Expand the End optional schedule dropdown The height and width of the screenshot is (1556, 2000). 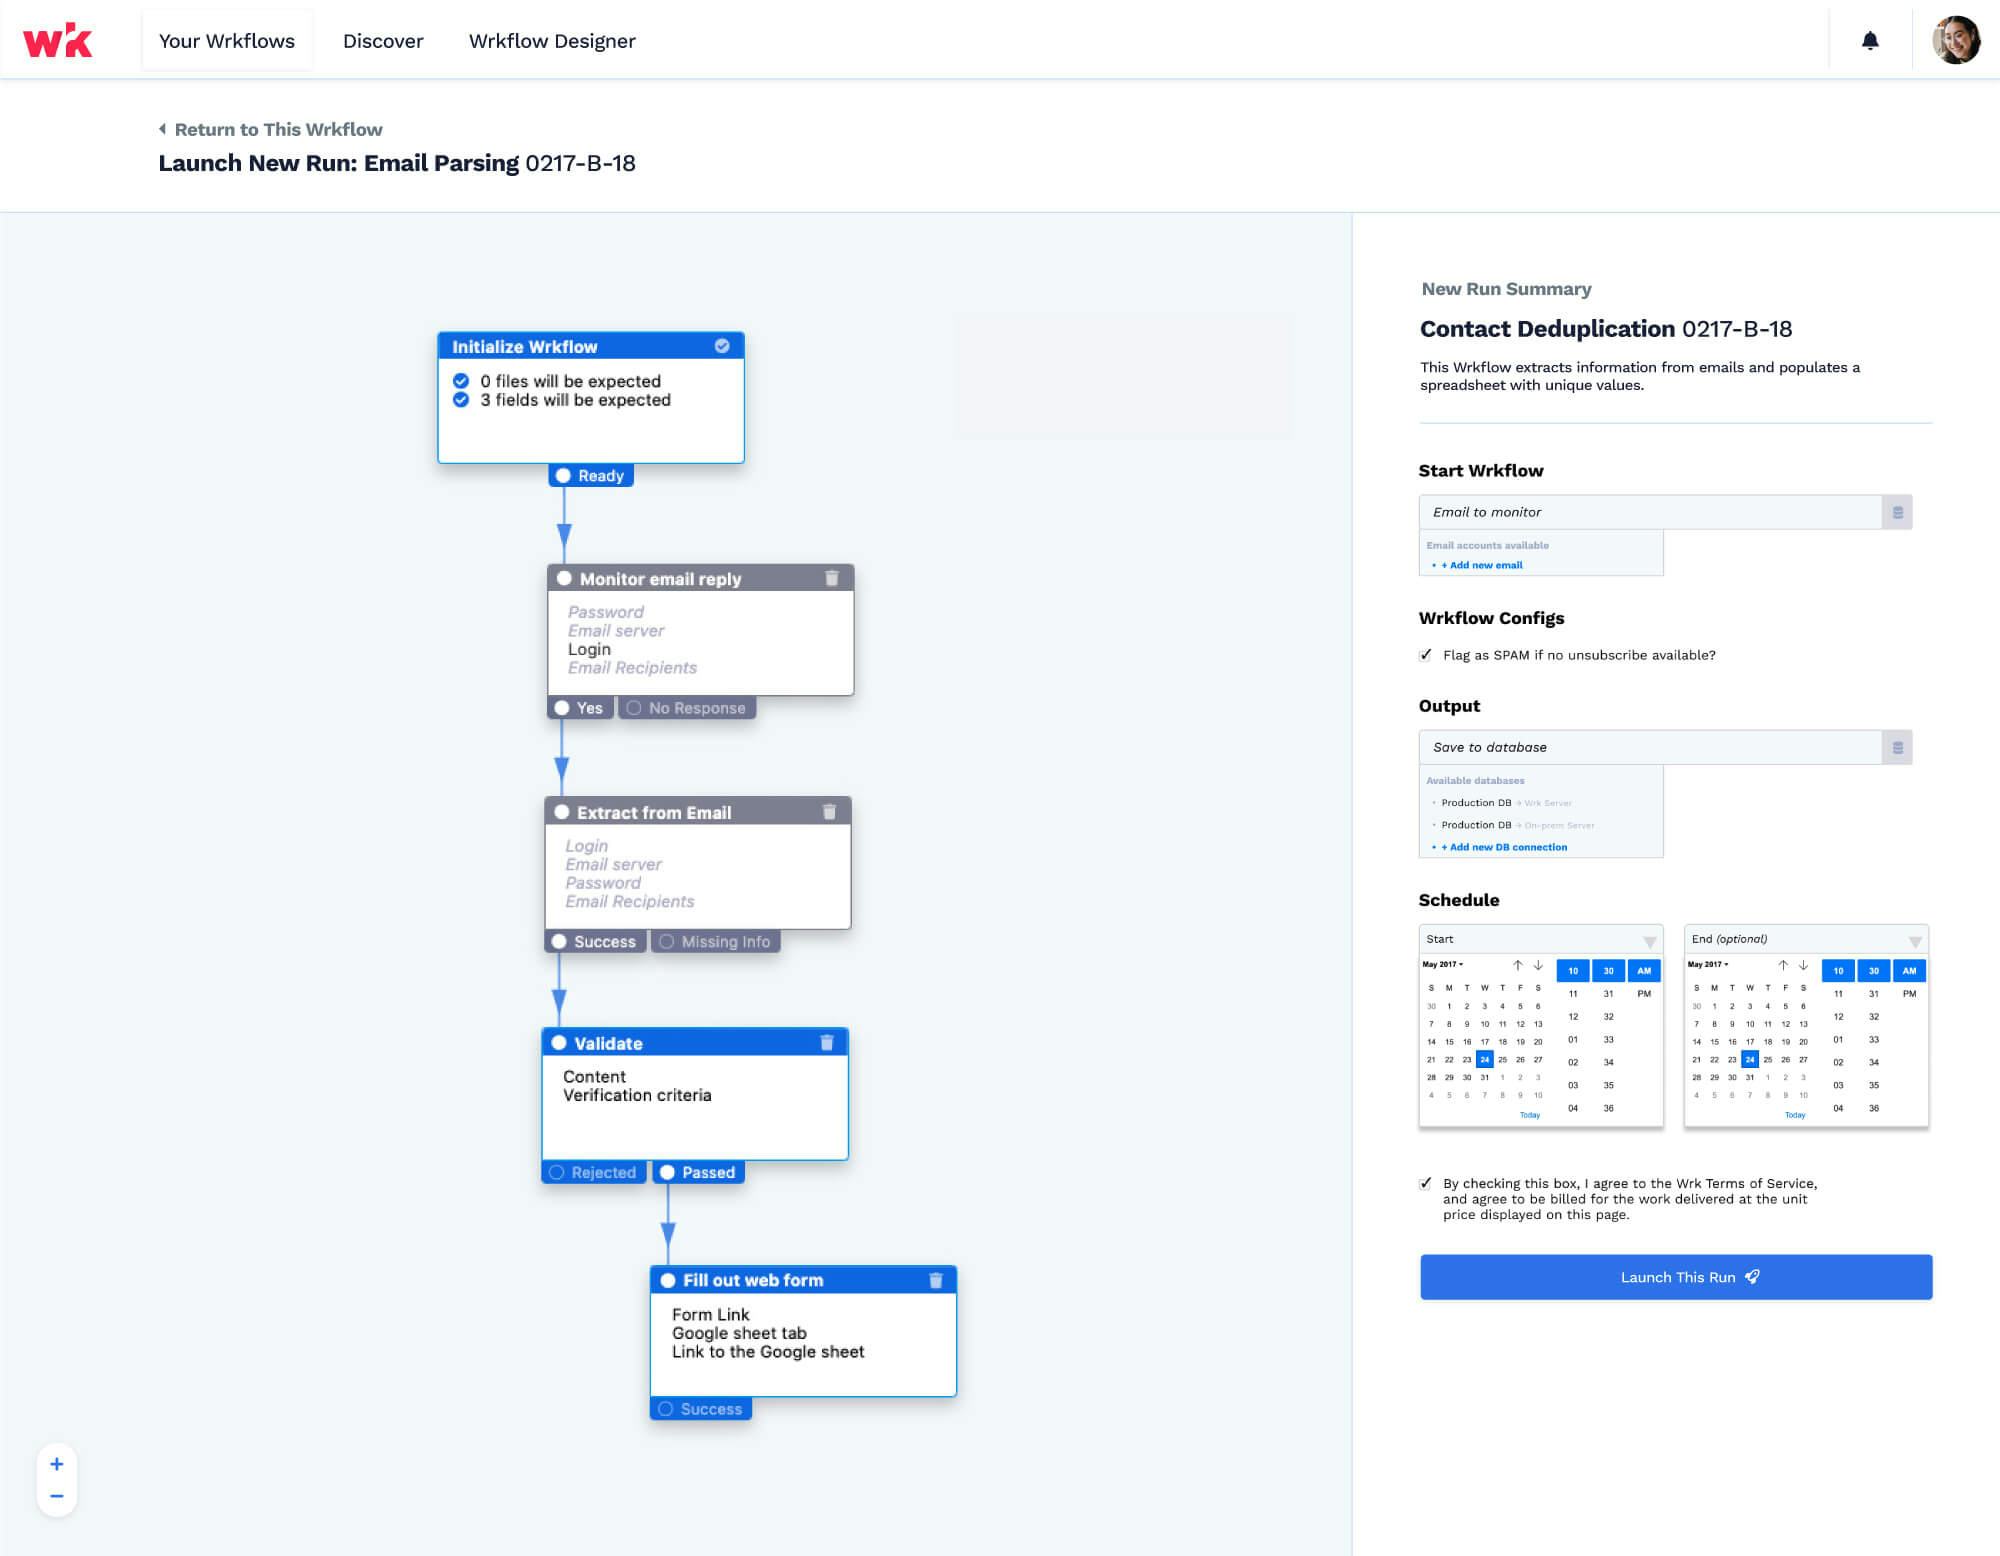coord(1913,940)
